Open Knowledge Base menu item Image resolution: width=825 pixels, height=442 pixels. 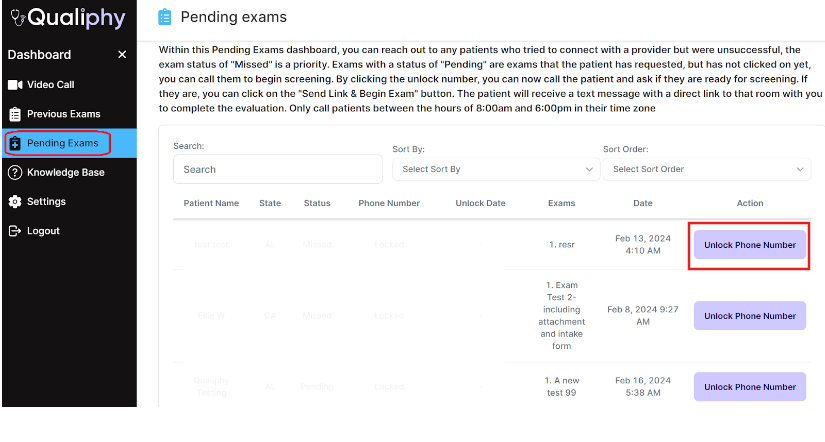[65, 172]
